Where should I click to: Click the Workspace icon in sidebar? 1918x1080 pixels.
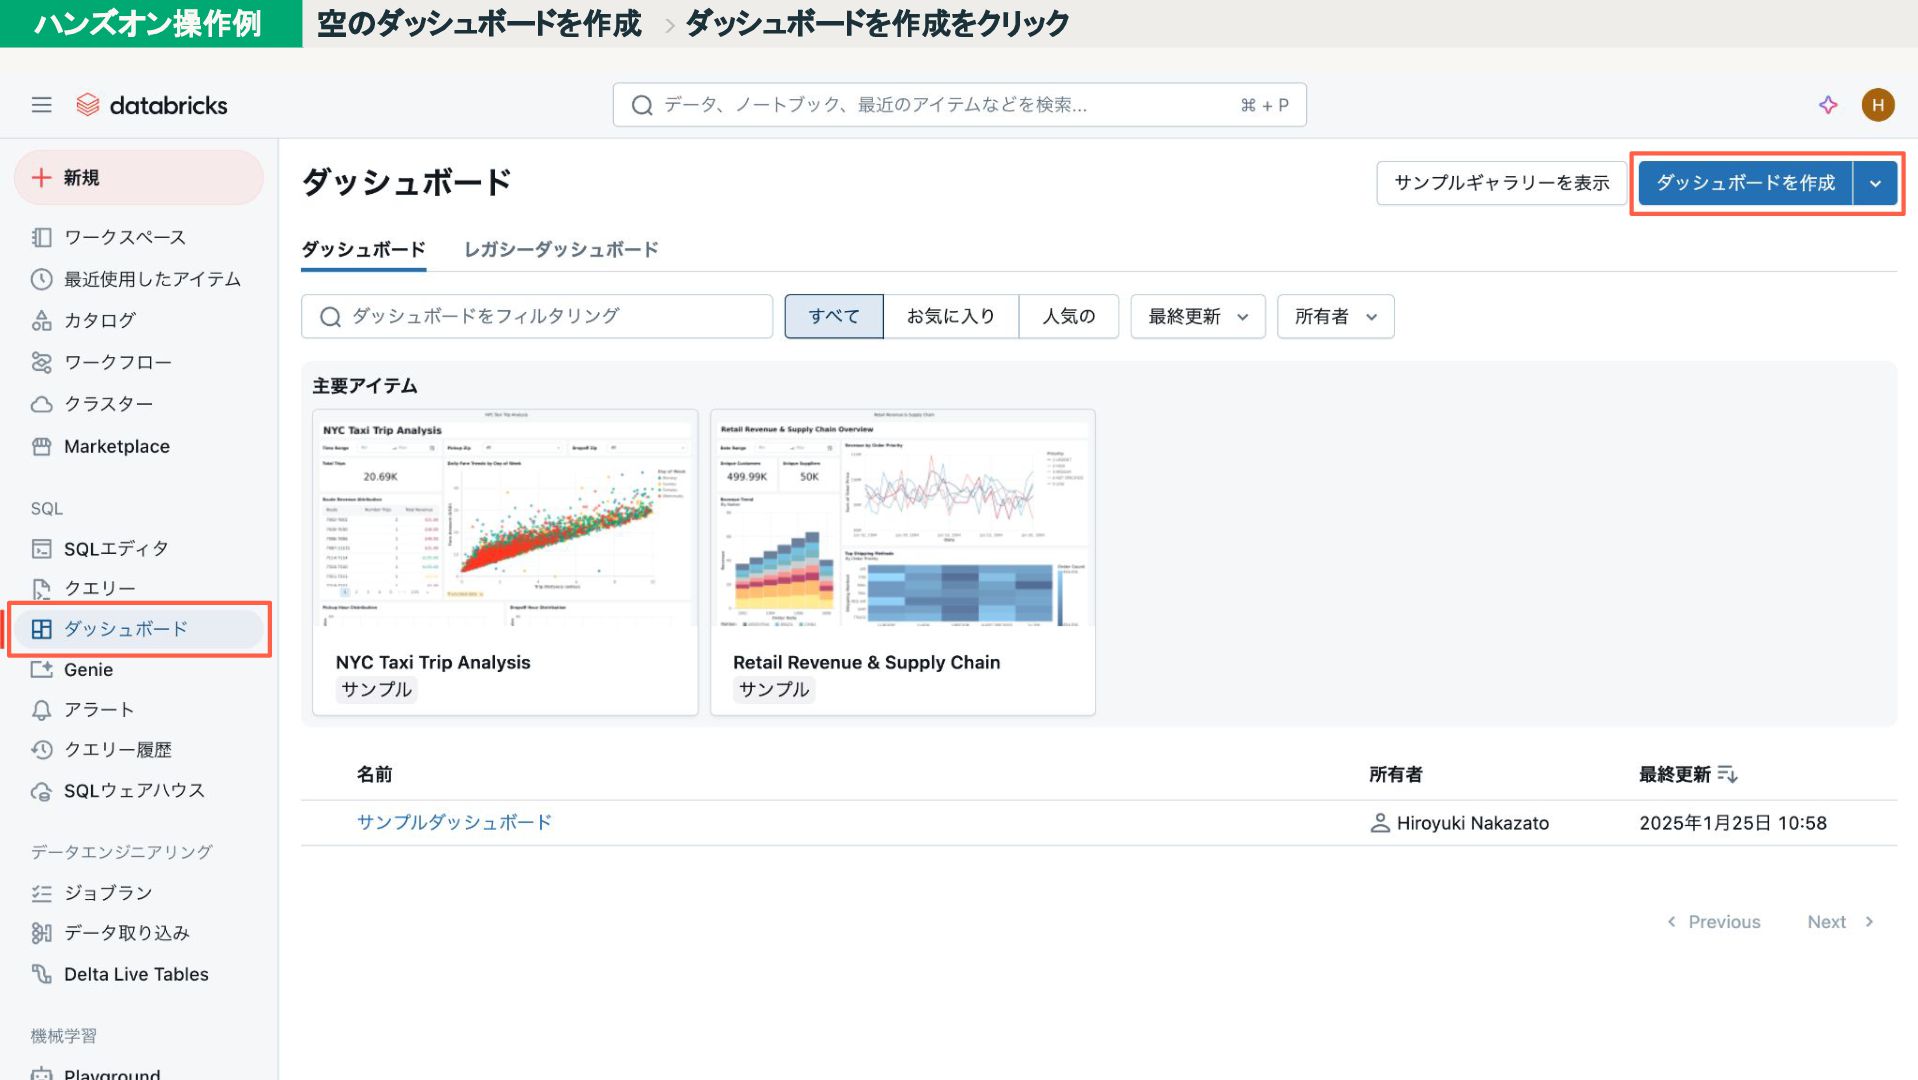41,237
